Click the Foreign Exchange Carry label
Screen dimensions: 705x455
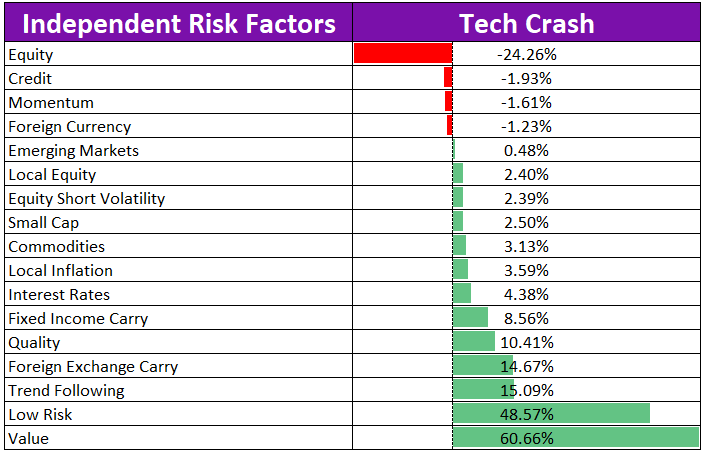pos(93,367)
